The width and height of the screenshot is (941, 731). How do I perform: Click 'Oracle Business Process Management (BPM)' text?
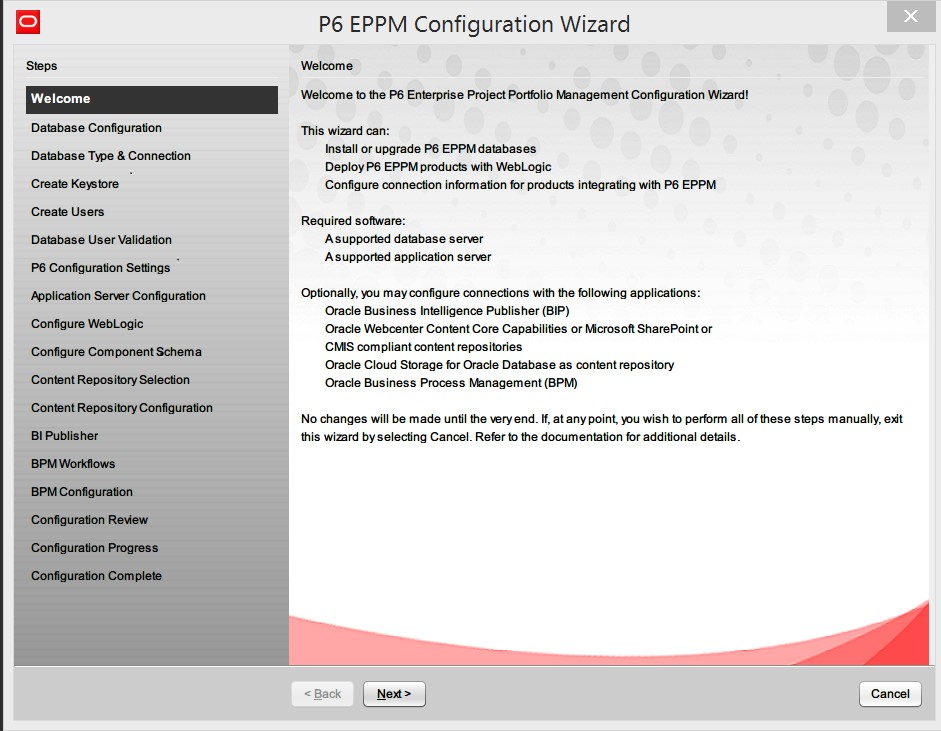pos(451,383)
